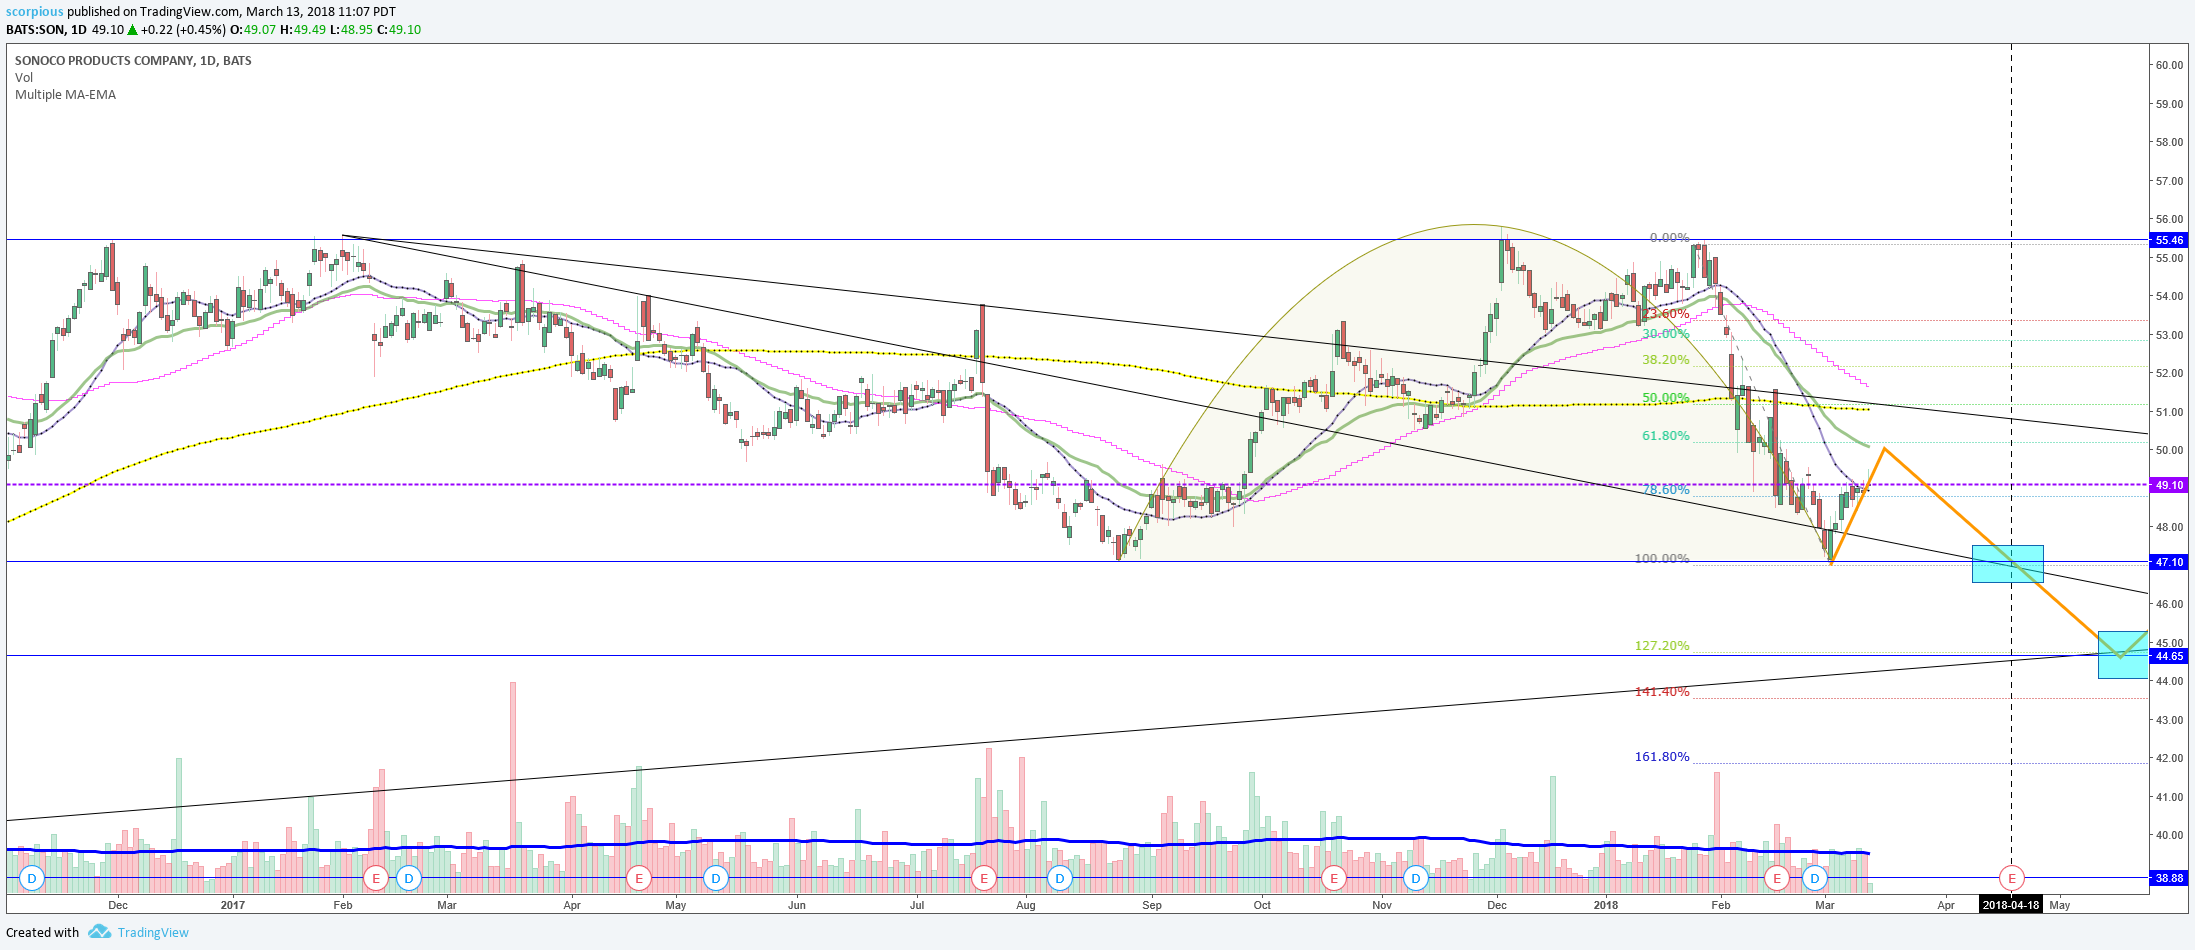This screenshot has height=950, width=2195.
Task: Click earnings marker E between Apr and May 2017
Action: click(x=638, y=879)
